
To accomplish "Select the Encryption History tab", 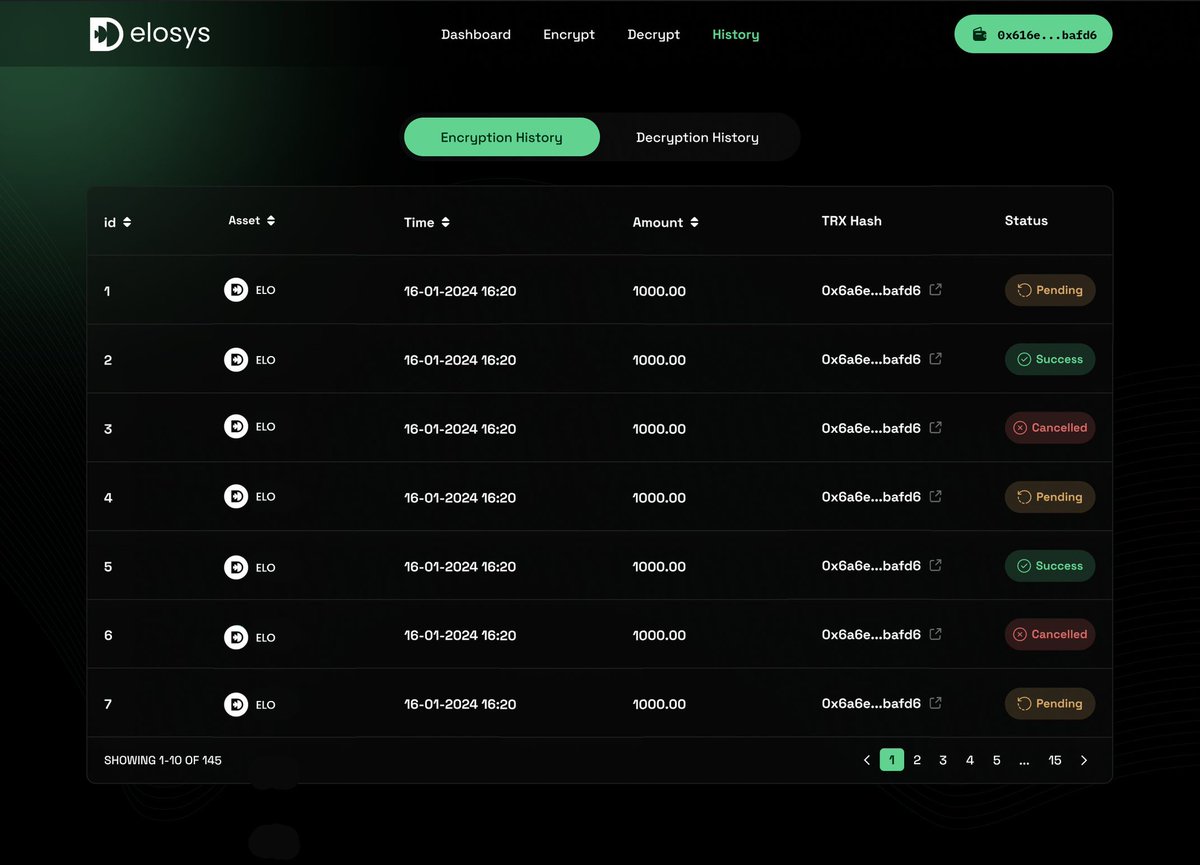I will point(502,137).
